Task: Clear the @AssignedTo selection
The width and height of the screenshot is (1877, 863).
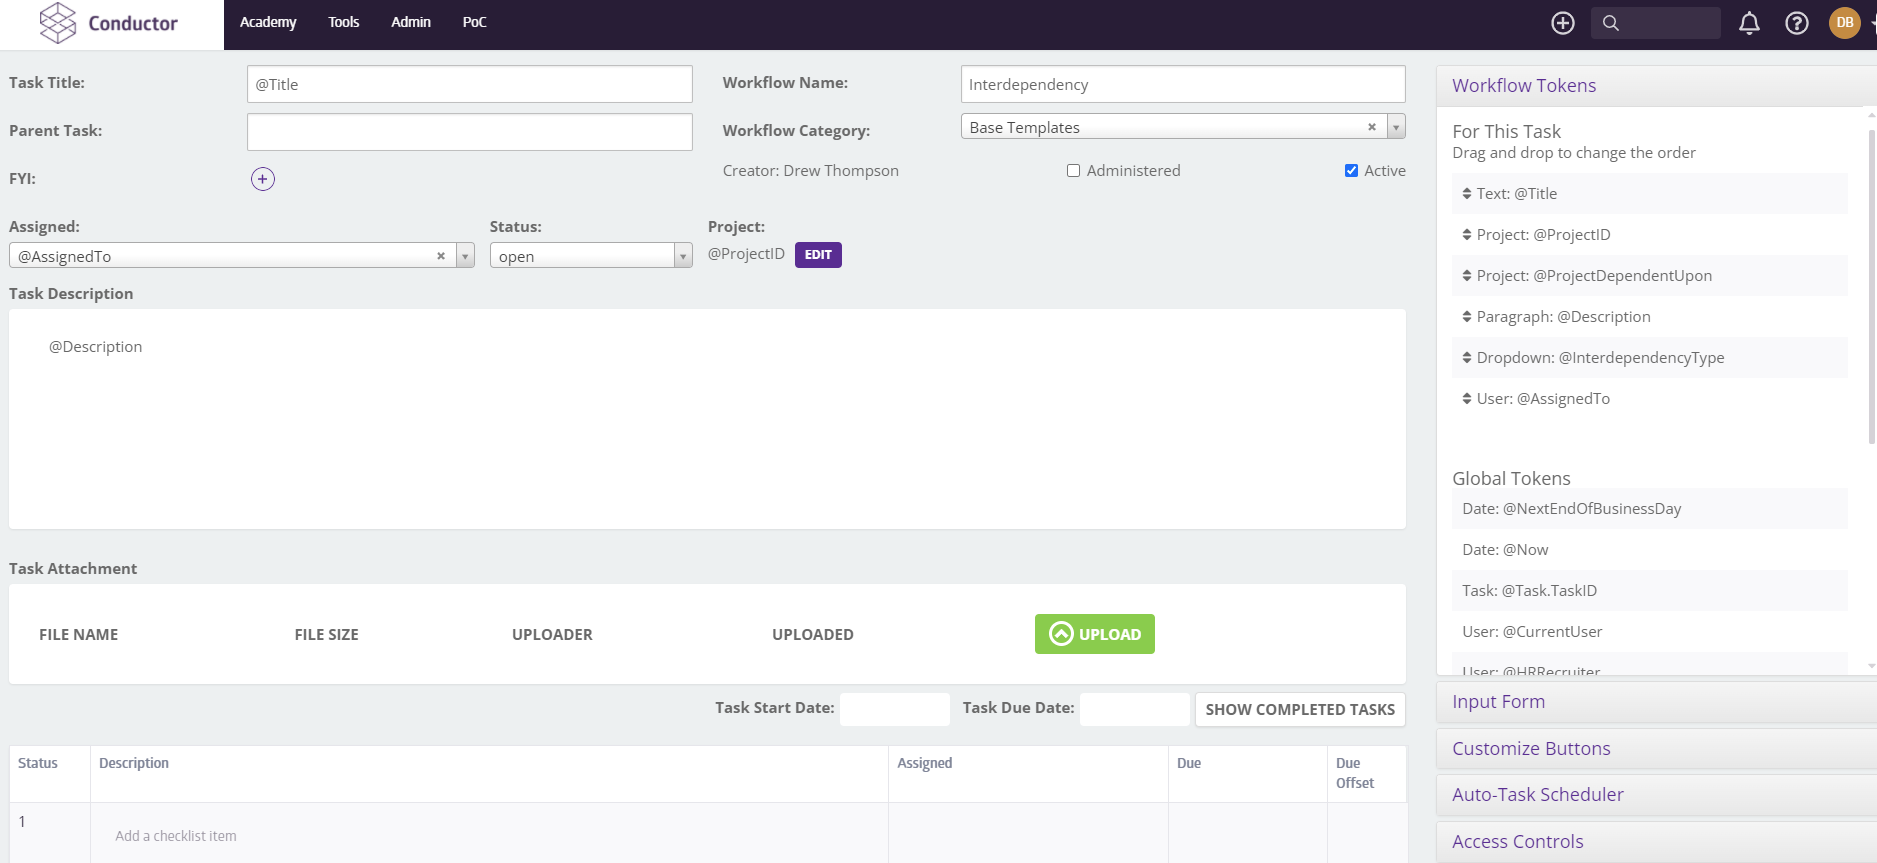Action: point(440,256)
